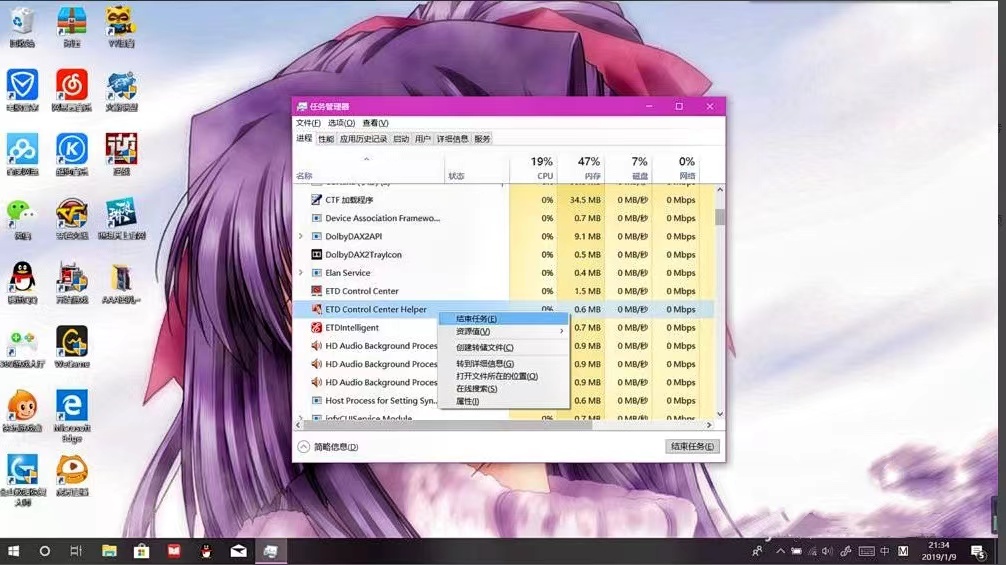Select the ETD Control Center process

(x=504, y=291)
